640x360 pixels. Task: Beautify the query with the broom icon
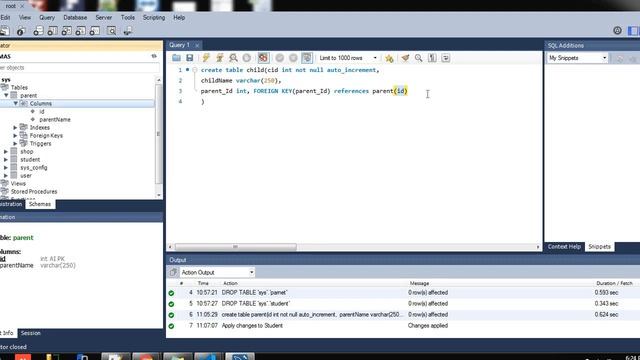click(405, 58)
